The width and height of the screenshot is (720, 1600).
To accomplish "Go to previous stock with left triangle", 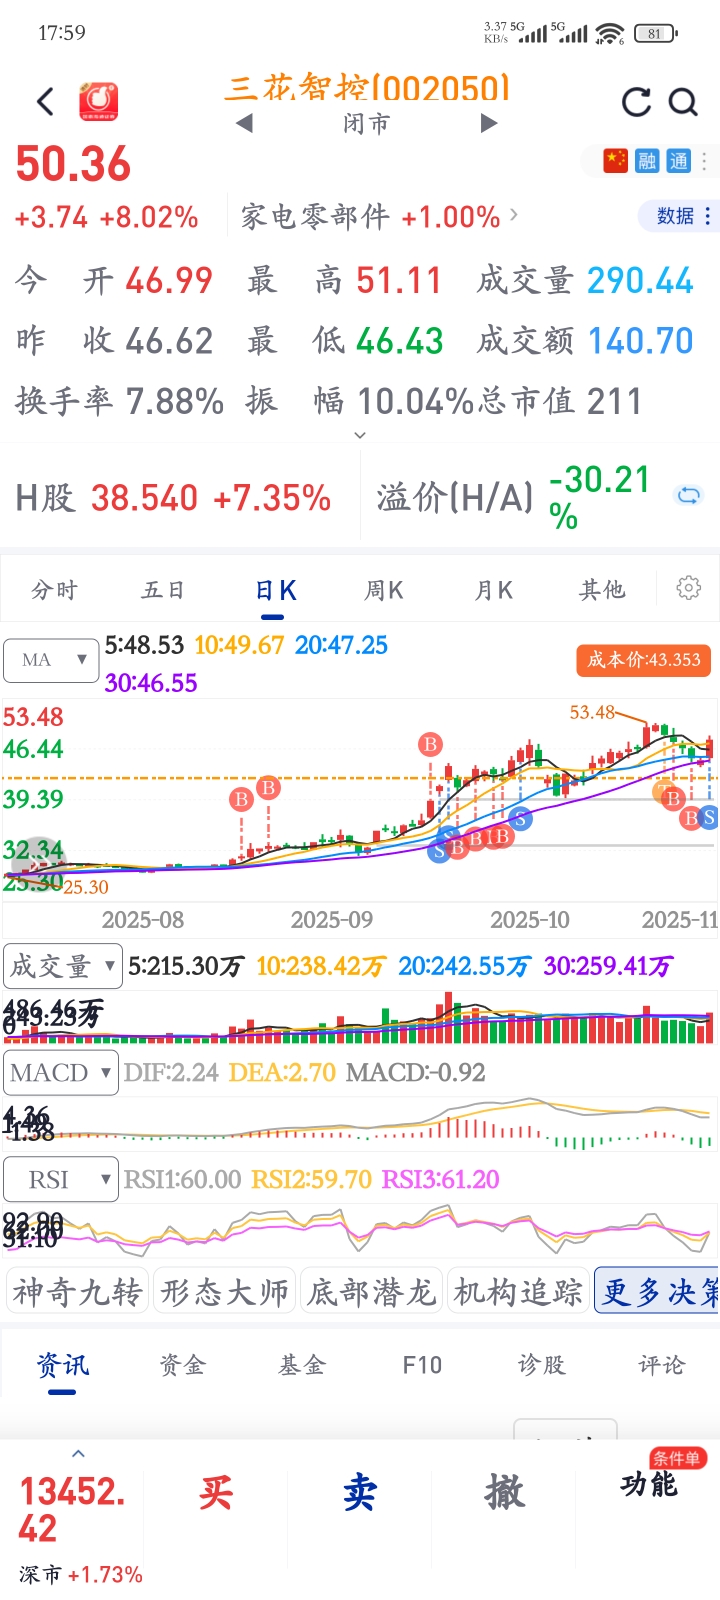I will pos(244,123).
